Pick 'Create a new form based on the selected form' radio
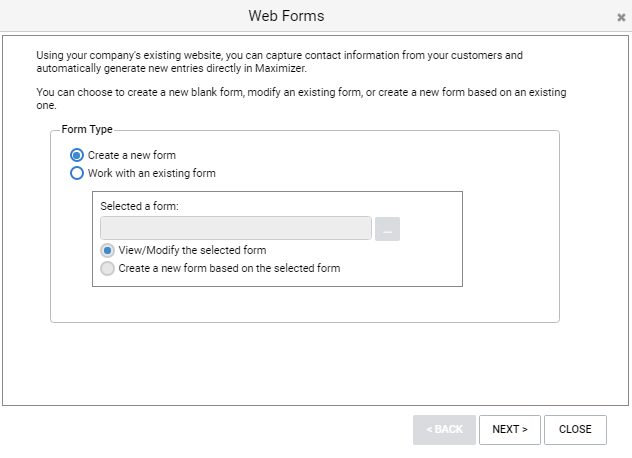Viewport: 632px width, 458px height. tap(107, 269)
